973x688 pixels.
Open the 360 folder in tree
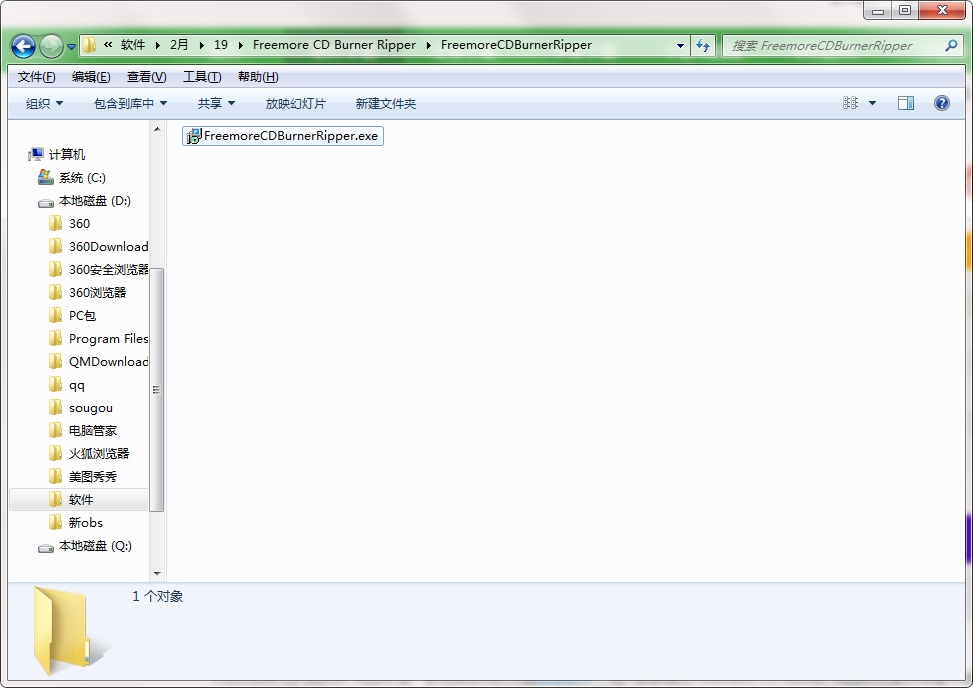click(70, 223)
